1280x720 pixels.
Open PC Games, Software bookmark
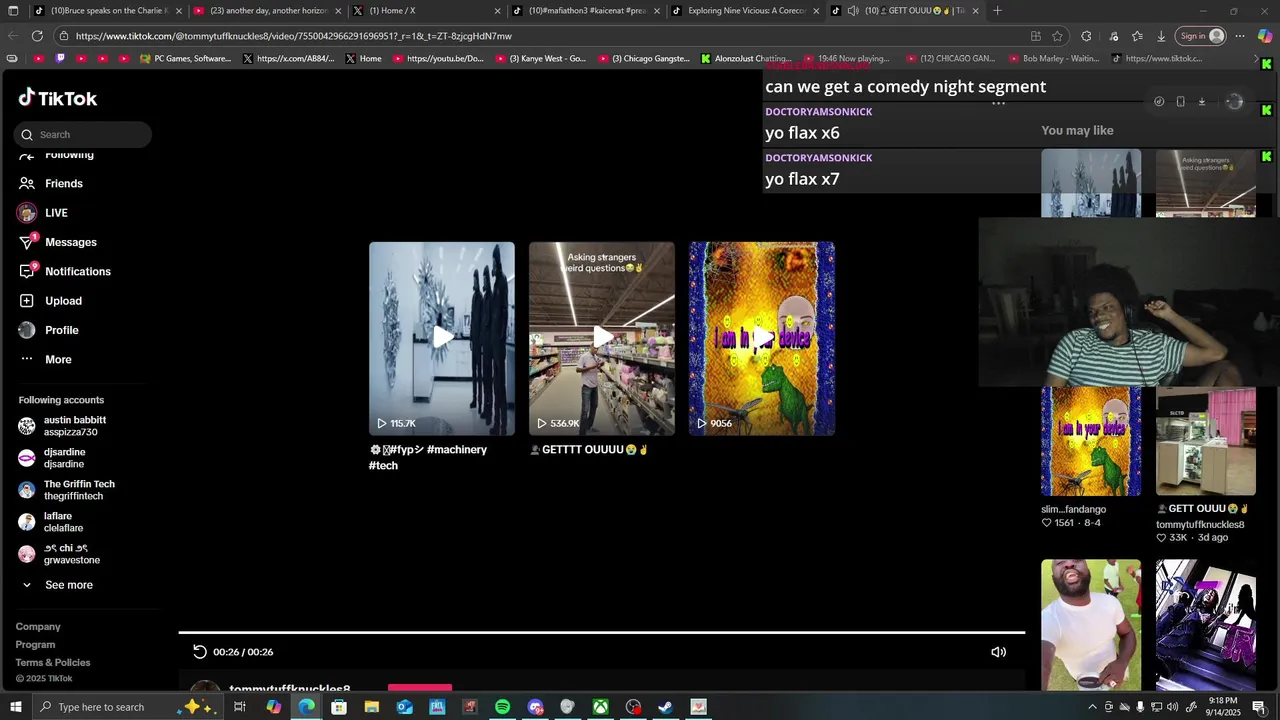point(185,59)
